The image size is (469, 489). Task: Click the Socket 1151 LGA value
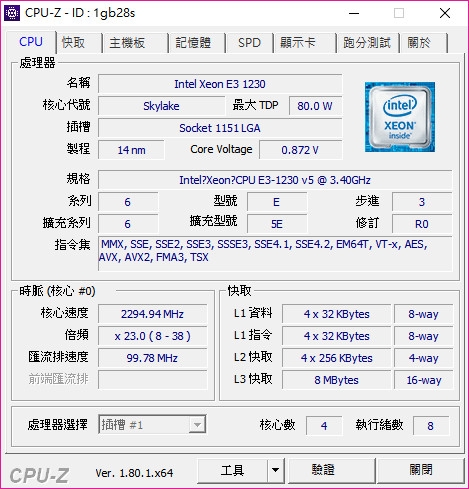[x=220, y=128]
